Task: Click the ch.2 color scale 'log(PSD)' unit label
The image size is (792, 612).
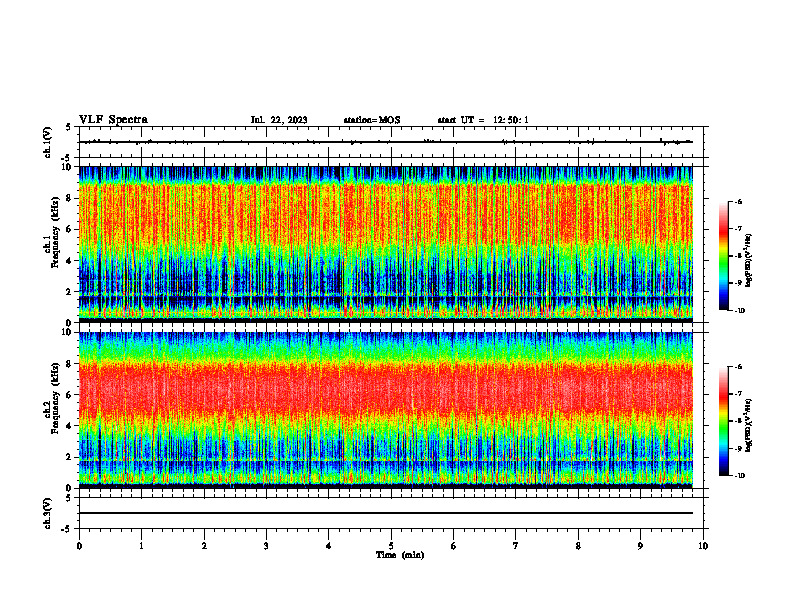Action: point(750,425)
